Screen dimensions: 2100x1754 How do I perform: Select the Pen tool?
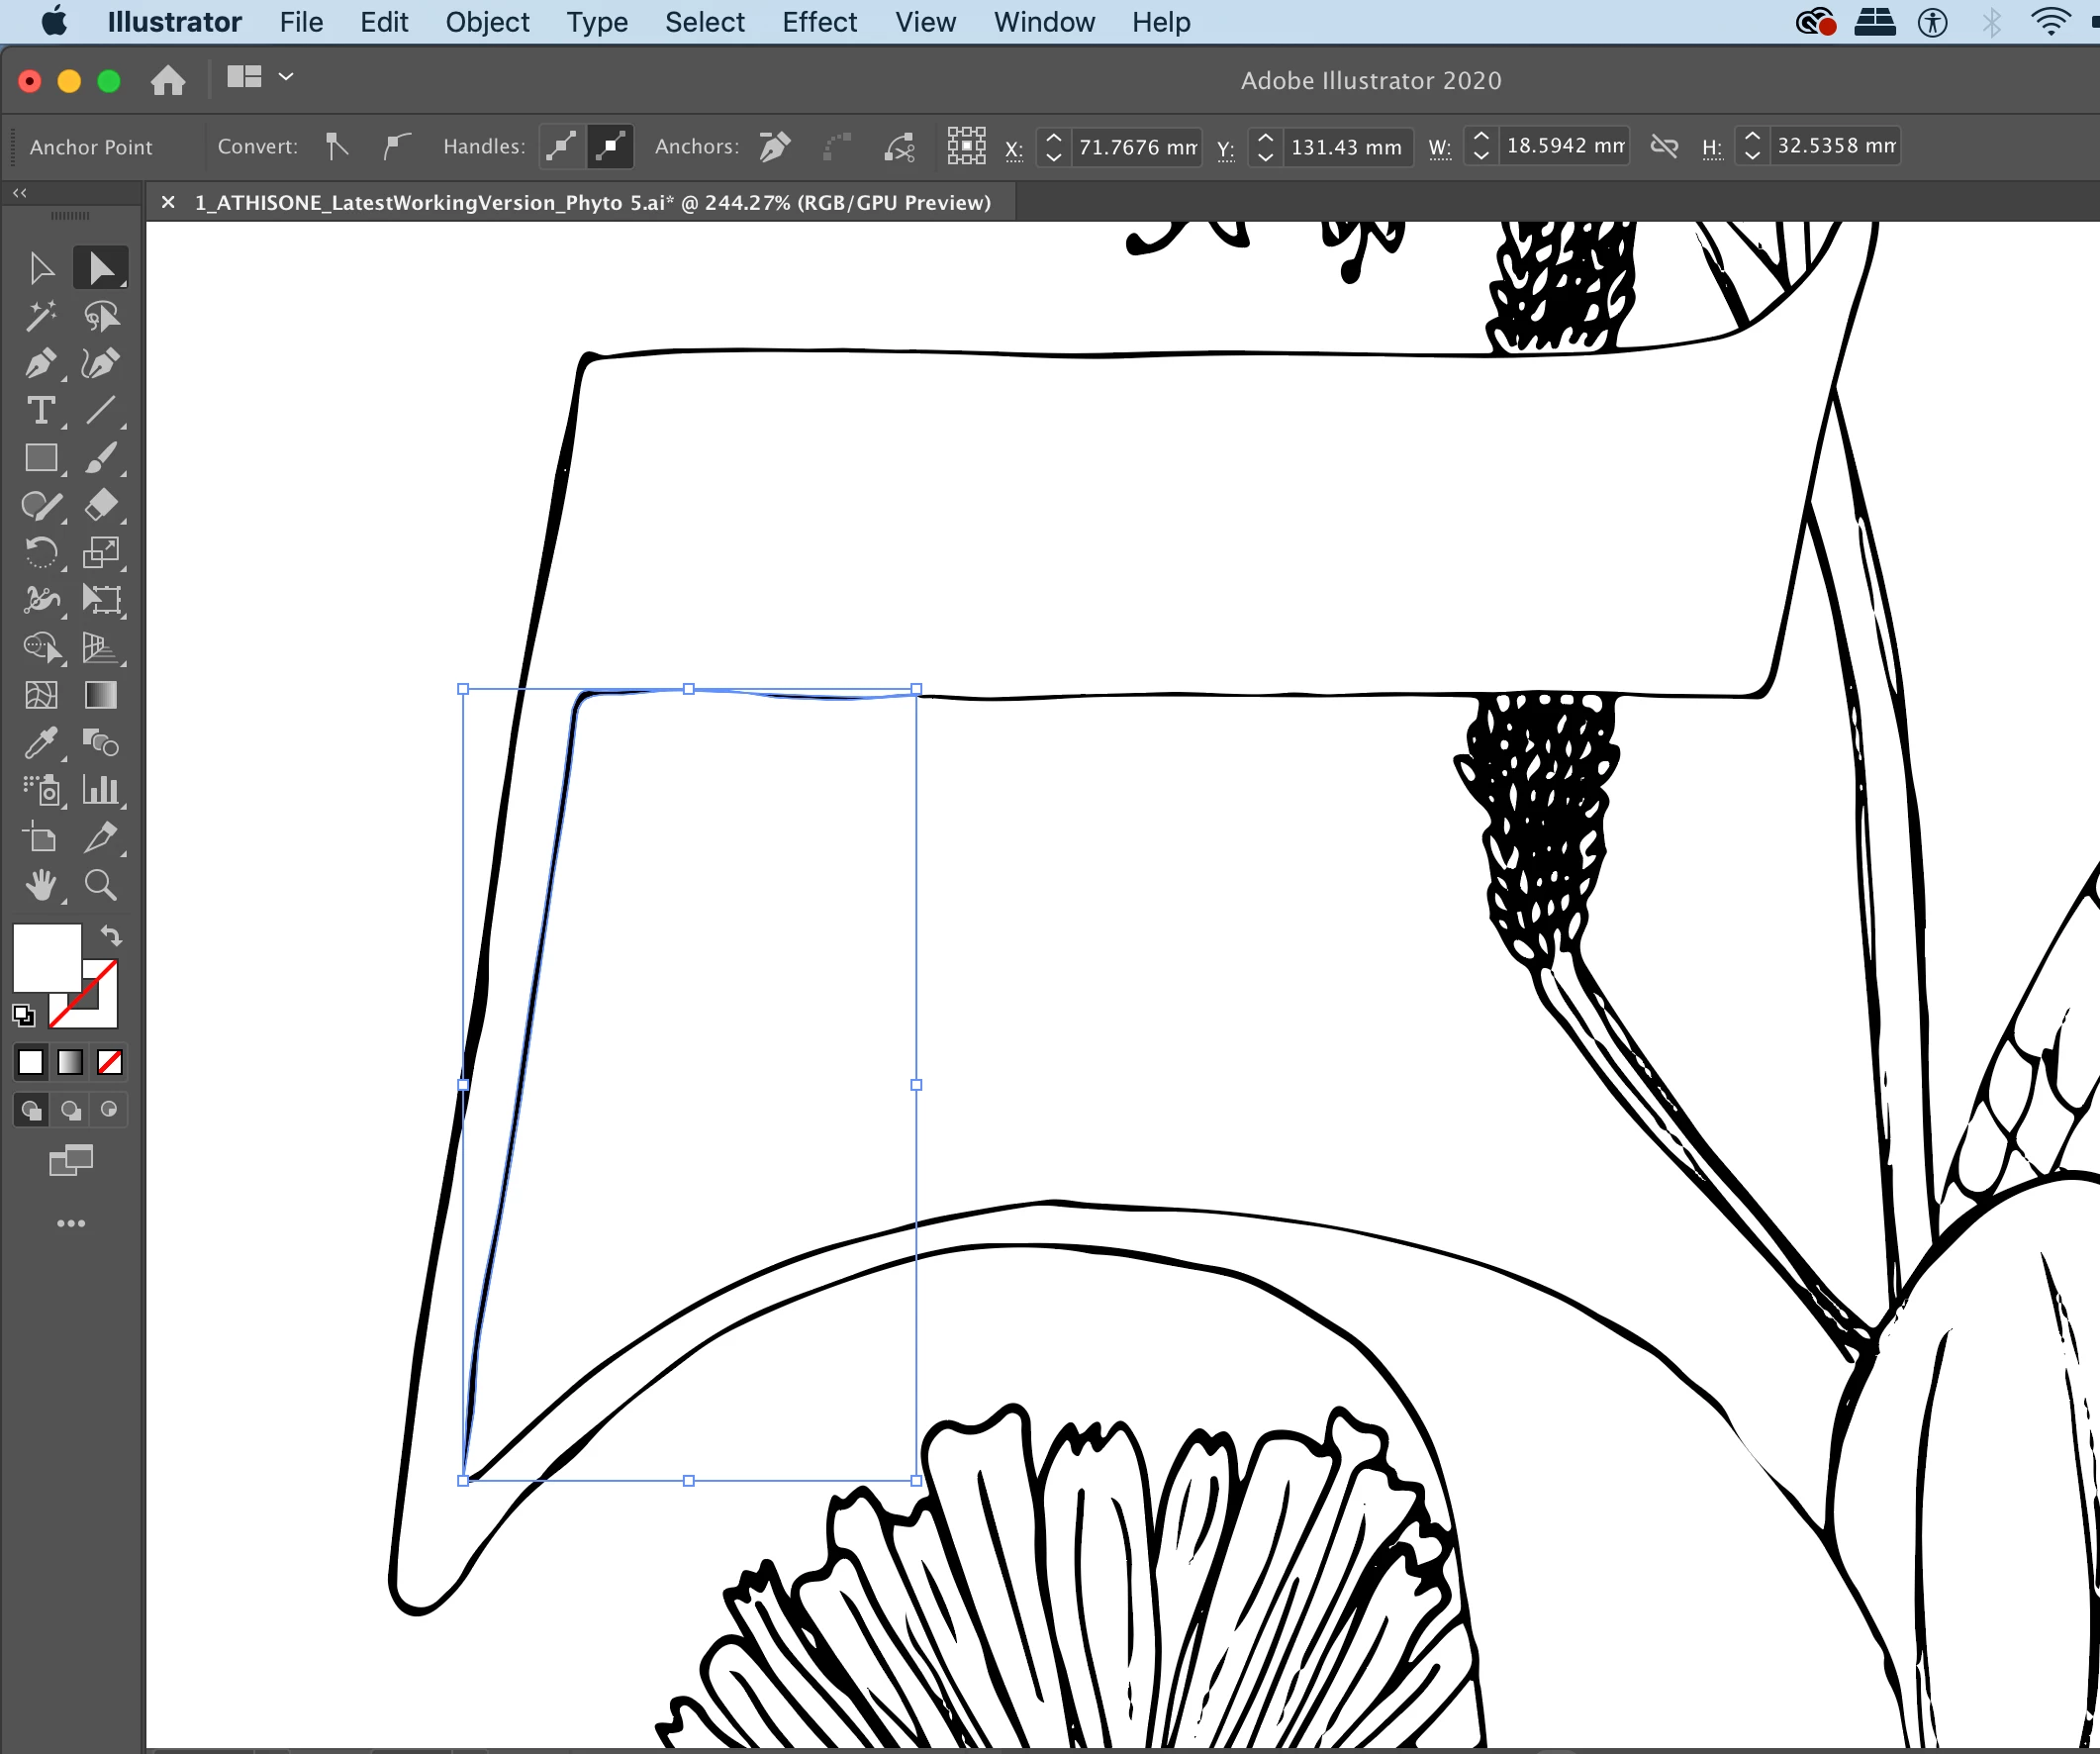(41, 364)
